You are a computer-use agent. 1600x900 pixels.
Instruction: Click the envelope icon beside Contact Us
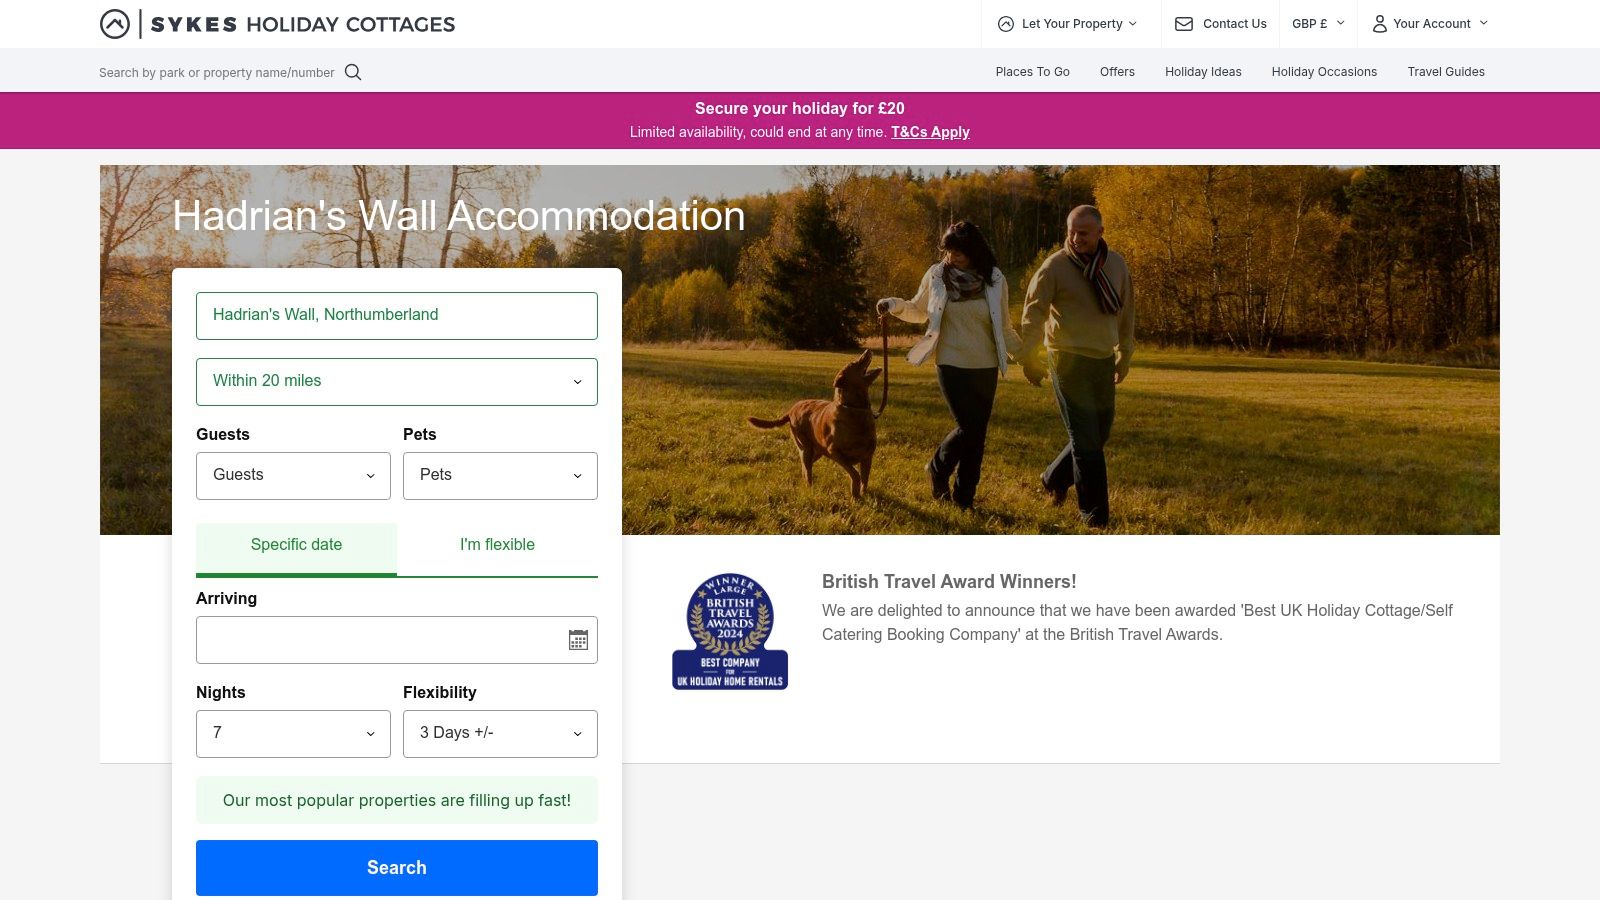pyautogui.click(x=1184, y=24)
